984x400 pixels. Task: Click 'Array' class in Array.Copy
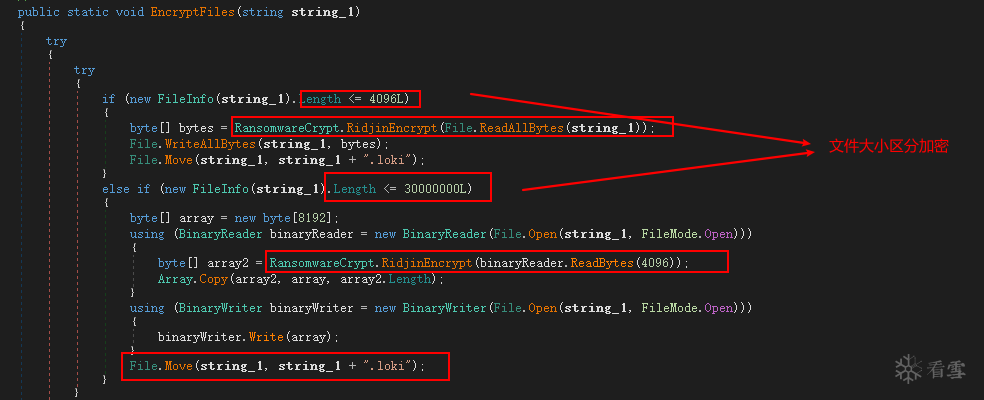[176, 278]
